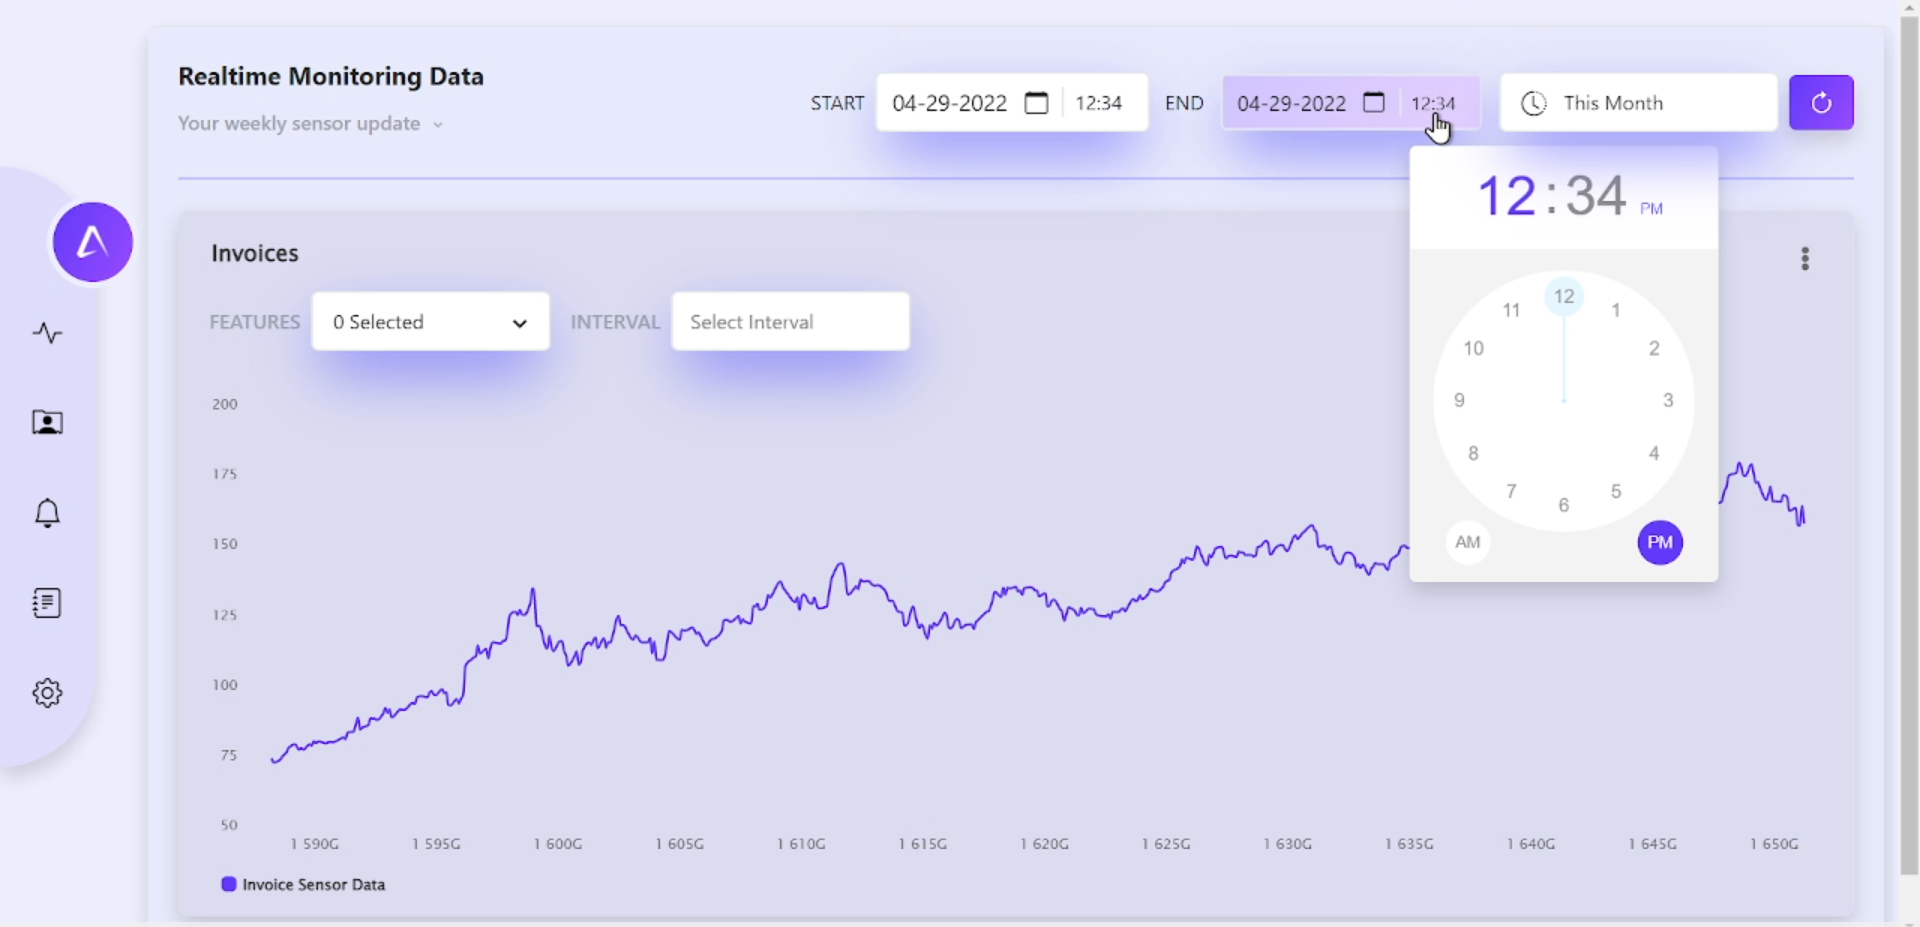Click the purple refresh button

tap(1821, 102)
